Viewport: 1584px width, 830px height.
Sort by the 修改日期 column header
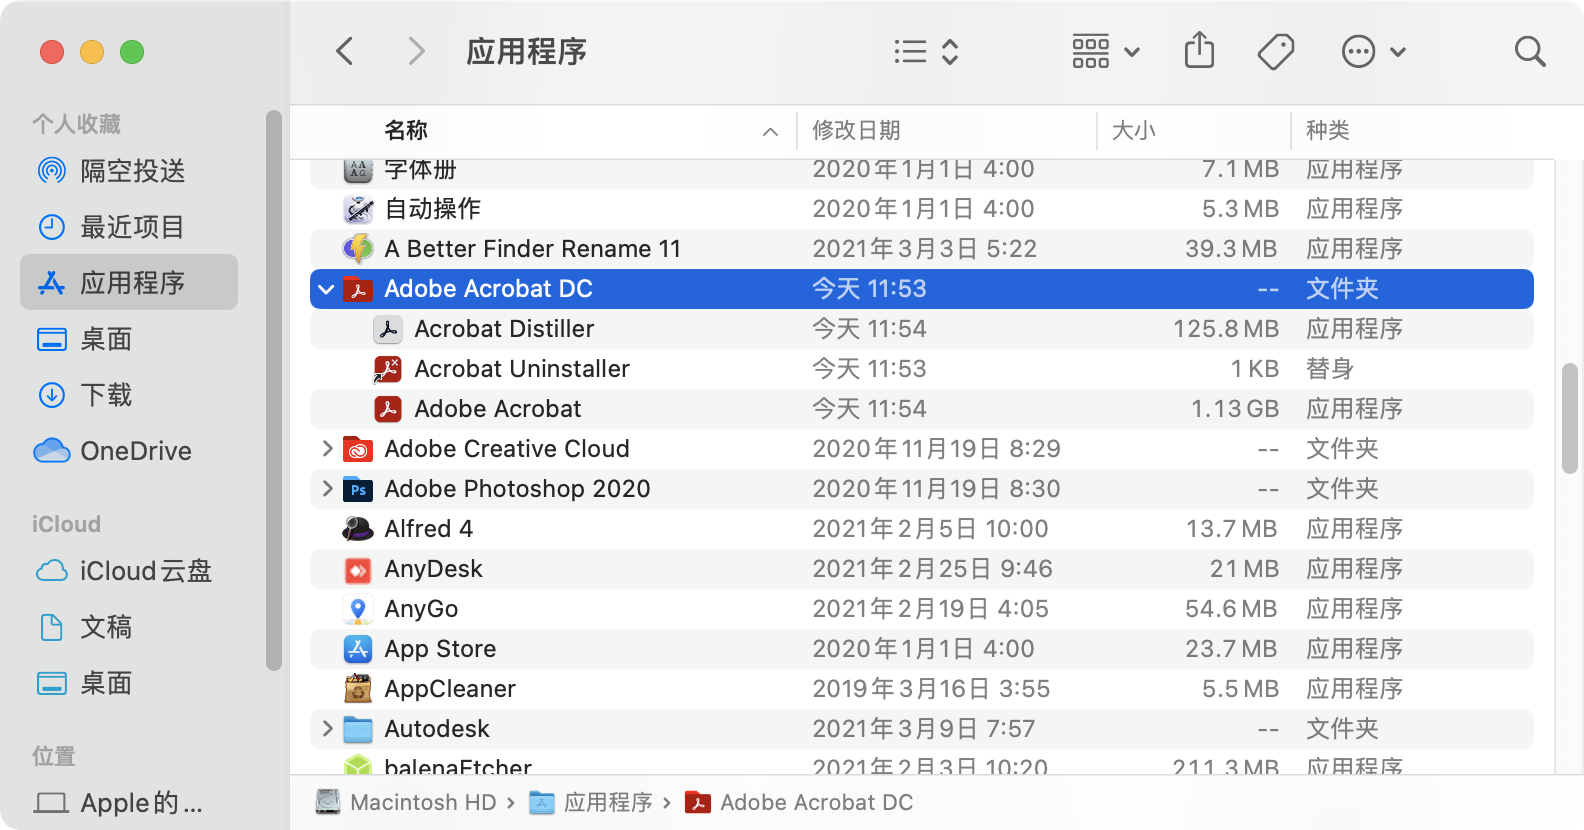click(x=856, y=130)
